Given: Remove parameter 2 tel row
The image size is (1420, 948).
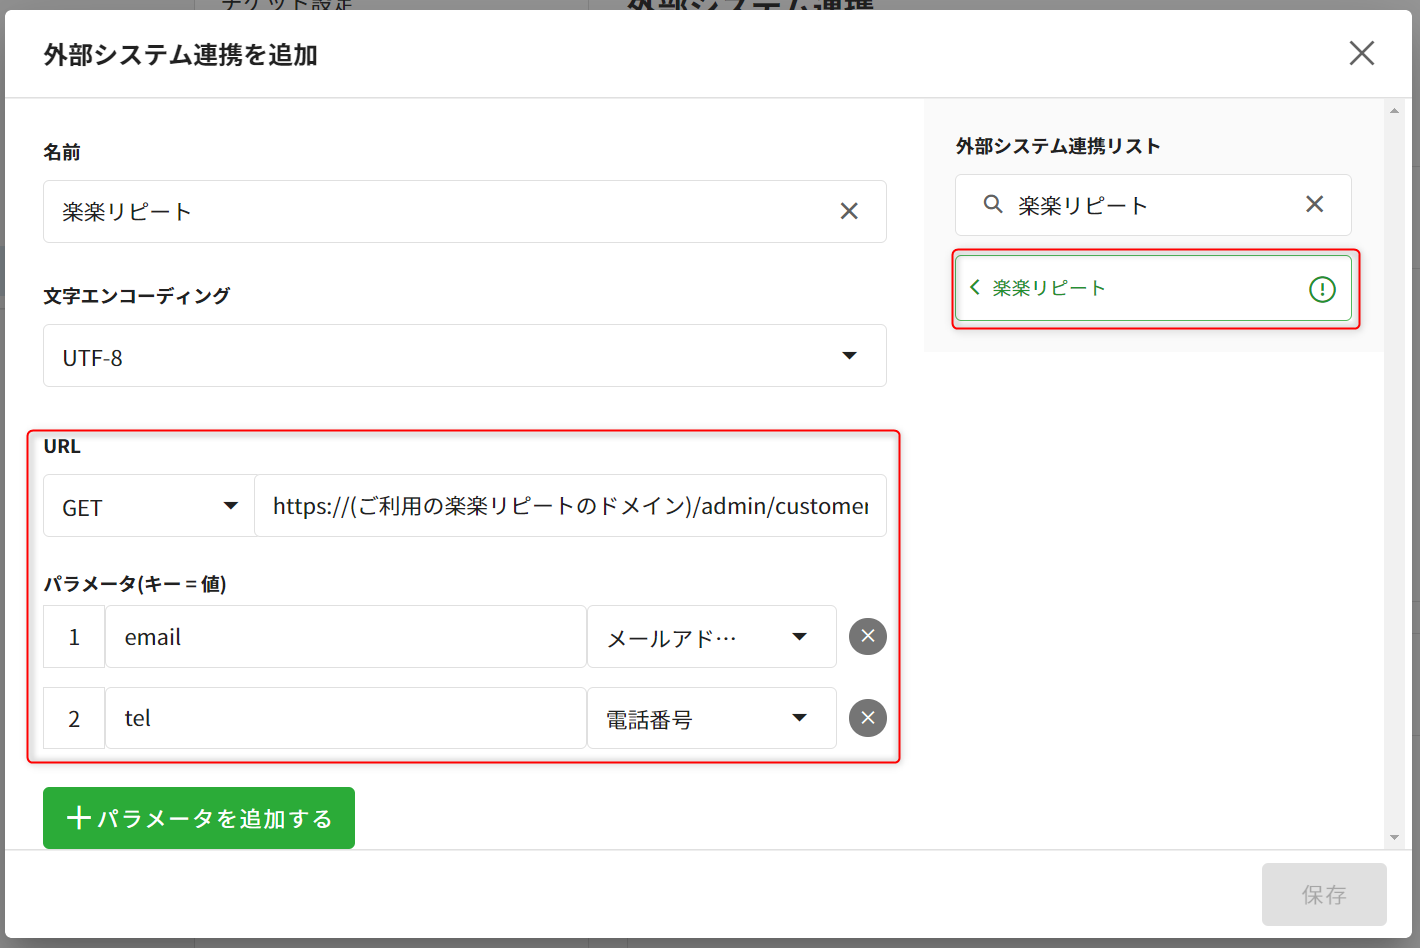Looking at the screenshot, I should click(867, 718).
